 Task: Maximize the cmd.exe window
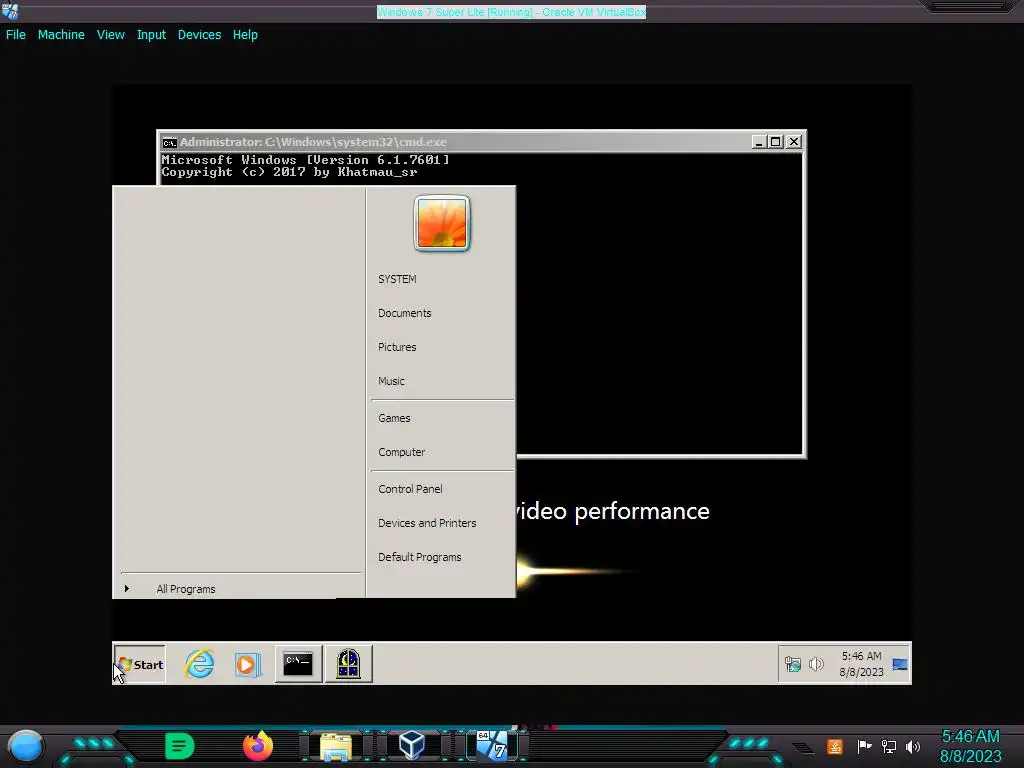pyautogui.click(x=775, y=142)
